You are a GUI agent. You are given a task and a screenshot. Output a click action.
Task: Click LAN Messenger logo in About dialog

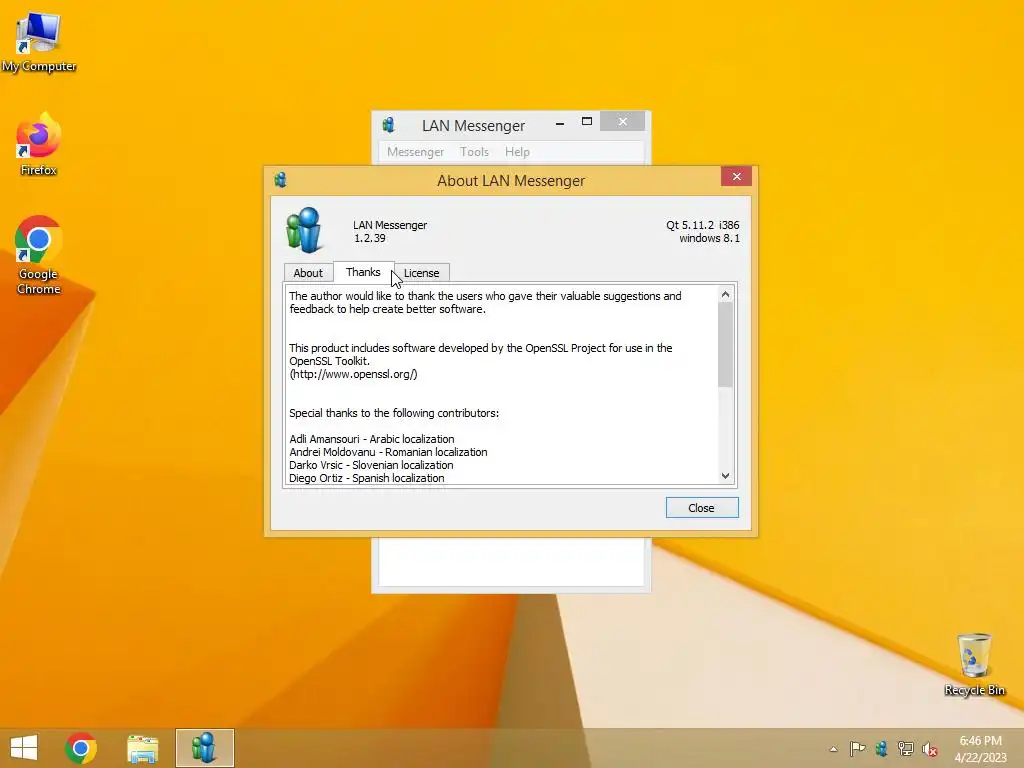[x=304, y=230]
